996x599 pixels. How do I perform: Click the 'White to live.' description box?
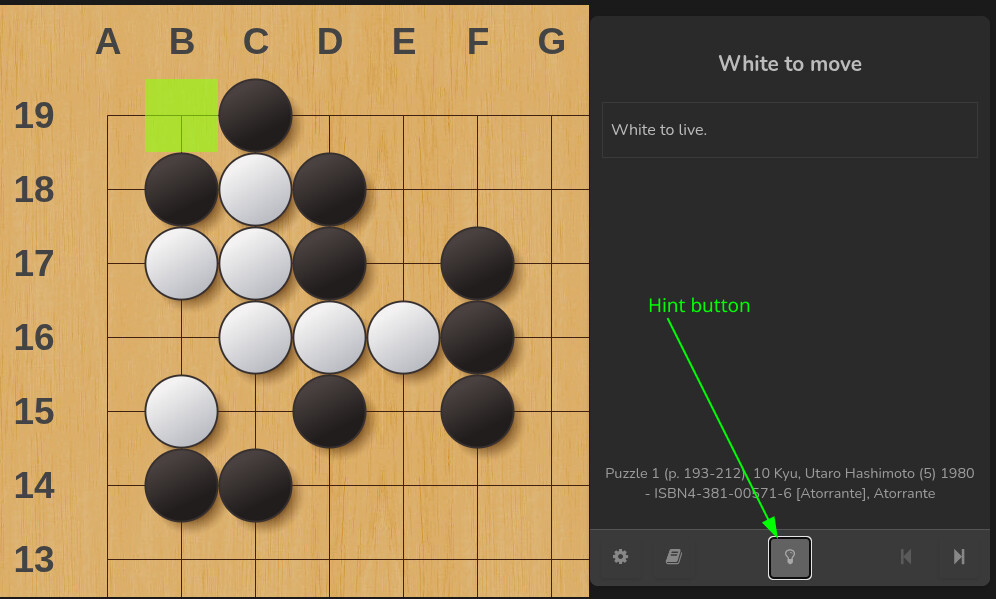[790, 130]
